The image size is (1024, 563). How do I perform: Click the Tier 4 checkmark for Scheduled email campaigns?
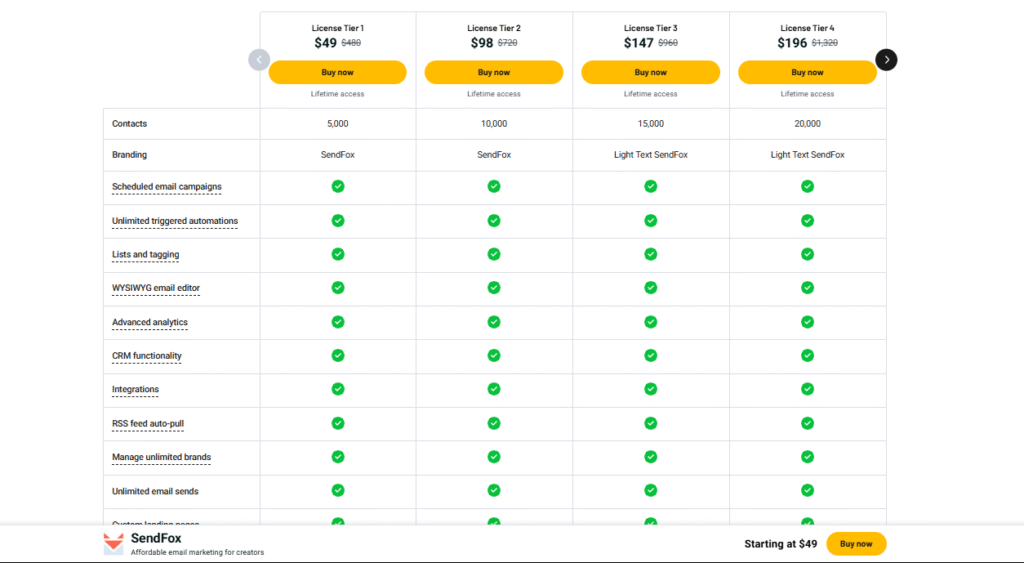tap(807, 186)
